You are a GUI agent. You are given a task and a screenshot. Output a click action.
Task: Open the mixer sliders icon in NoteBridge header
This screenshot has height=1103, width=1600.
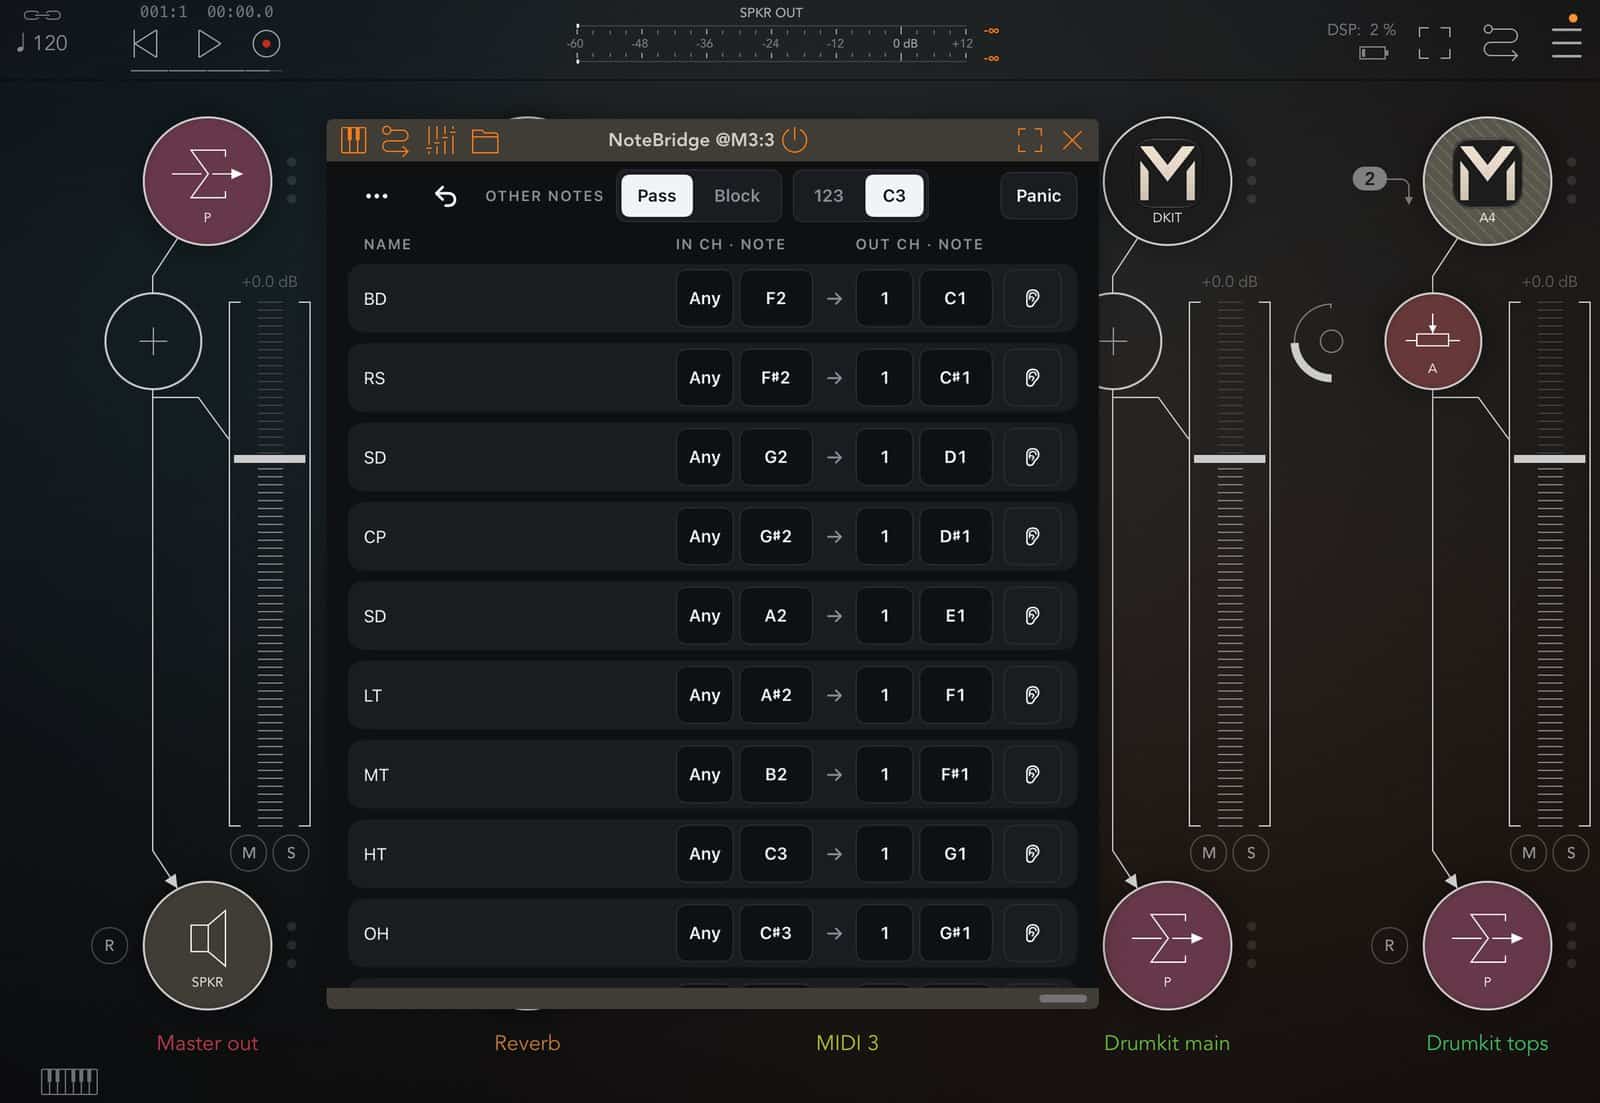pos(440,140)
